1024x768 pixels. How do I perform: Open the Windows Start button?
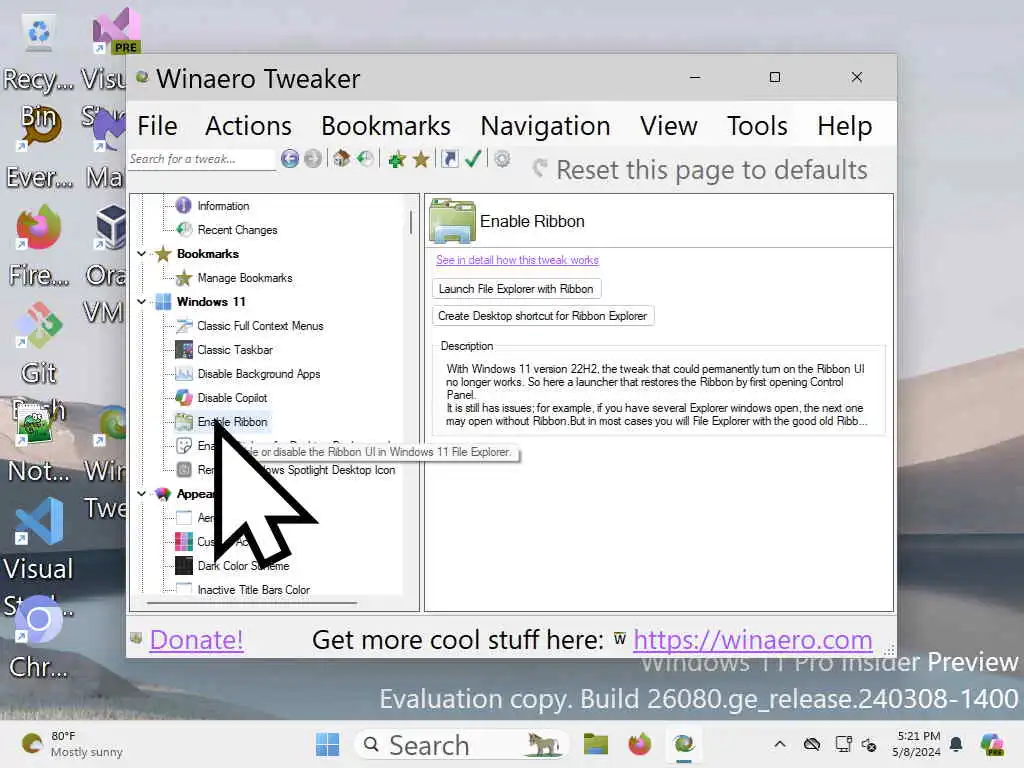point(327,744)
